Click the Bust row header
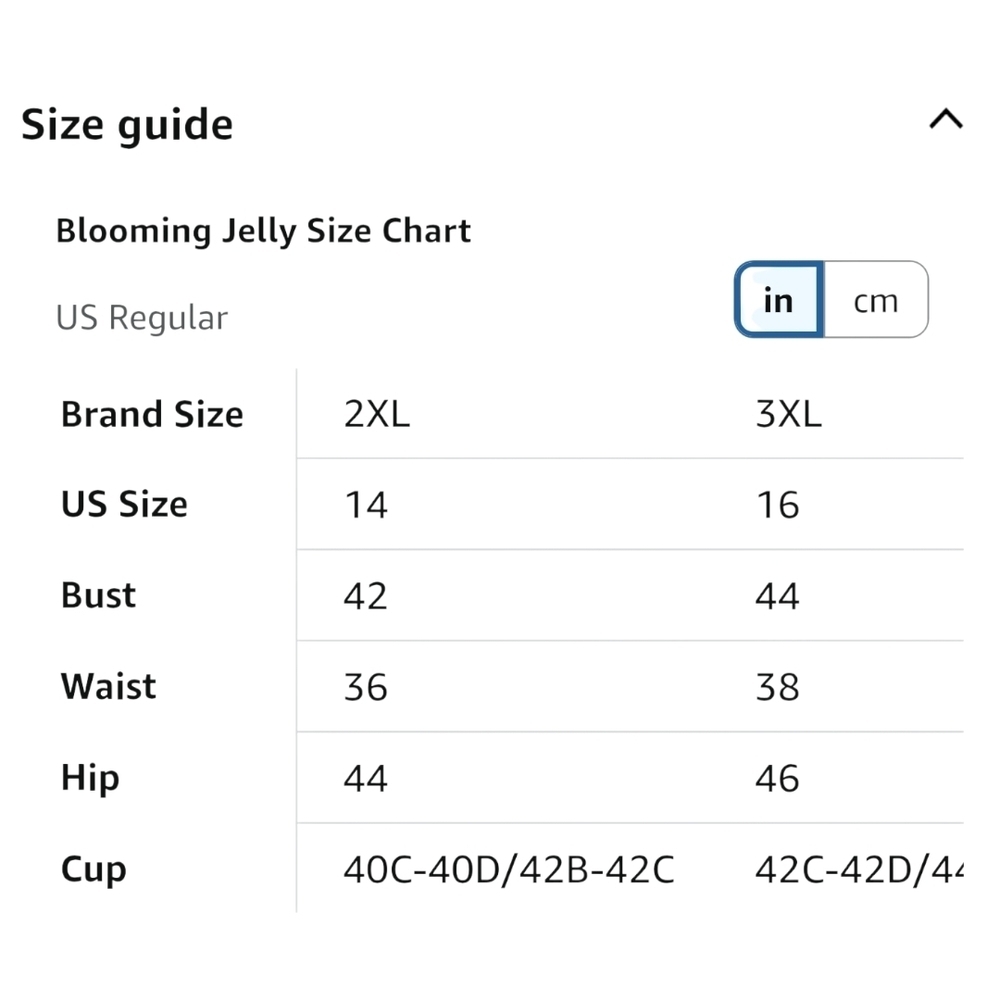The width and height of the screenshot is (1000, 1000). pos(98,596)
